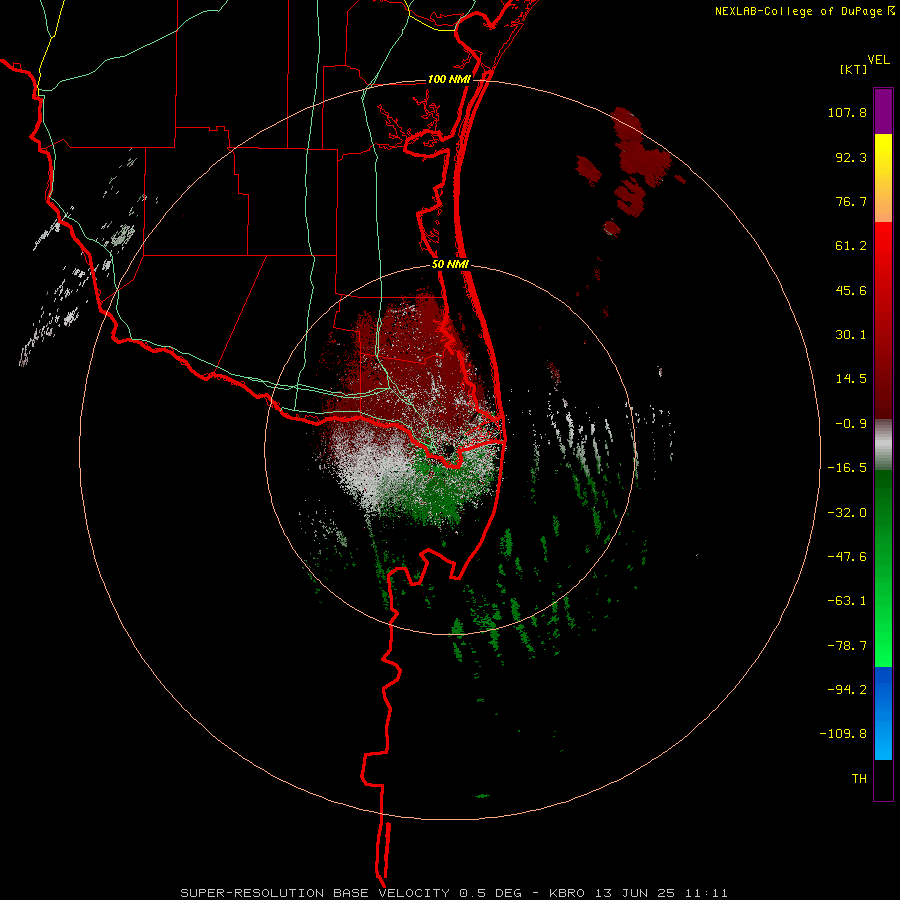Click the 107.8 velocity scale value

(x=847, y=112)
